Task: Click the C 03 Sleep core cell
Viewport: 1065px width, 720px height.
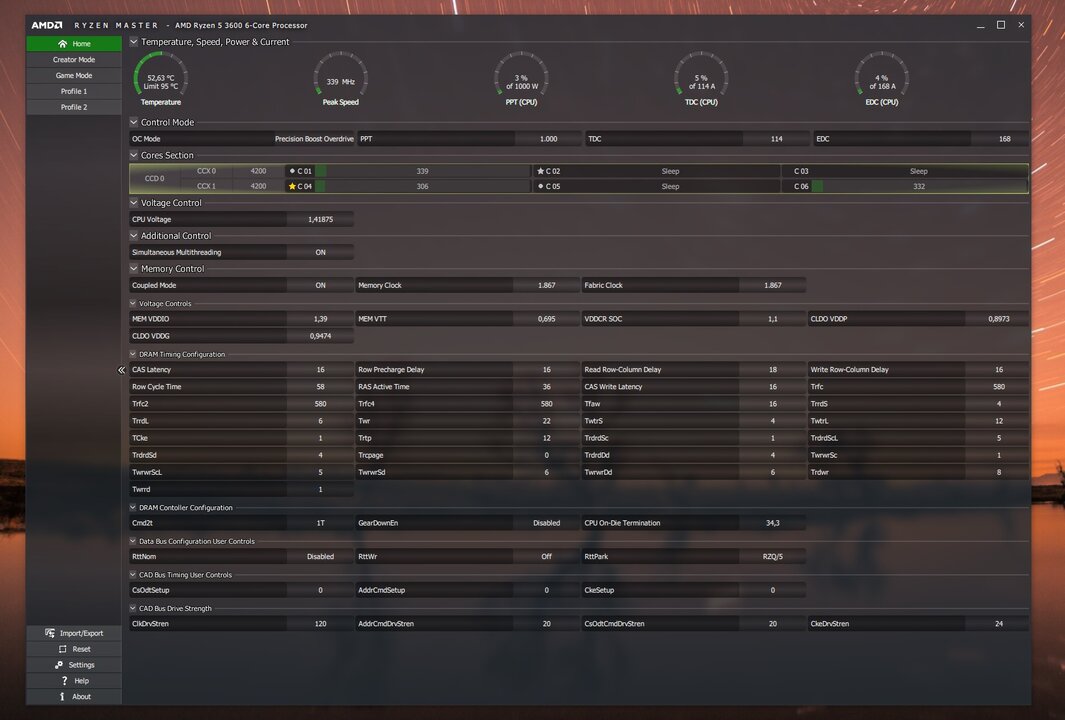Action: tap(905, 171)
